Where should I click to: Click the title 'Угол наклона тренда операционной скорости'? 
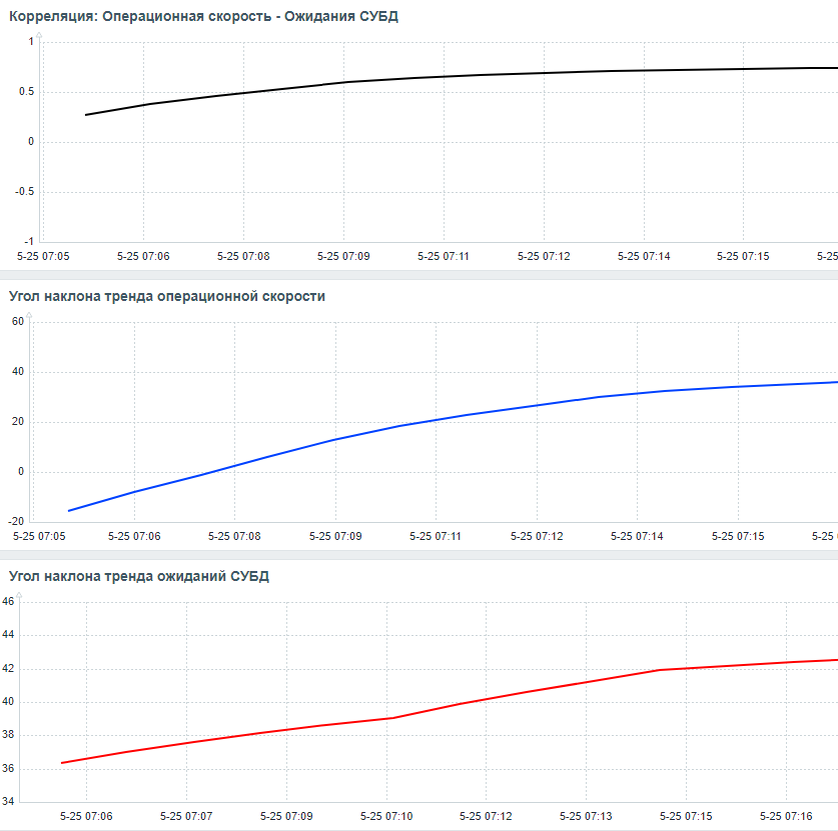tap(167, 297)
